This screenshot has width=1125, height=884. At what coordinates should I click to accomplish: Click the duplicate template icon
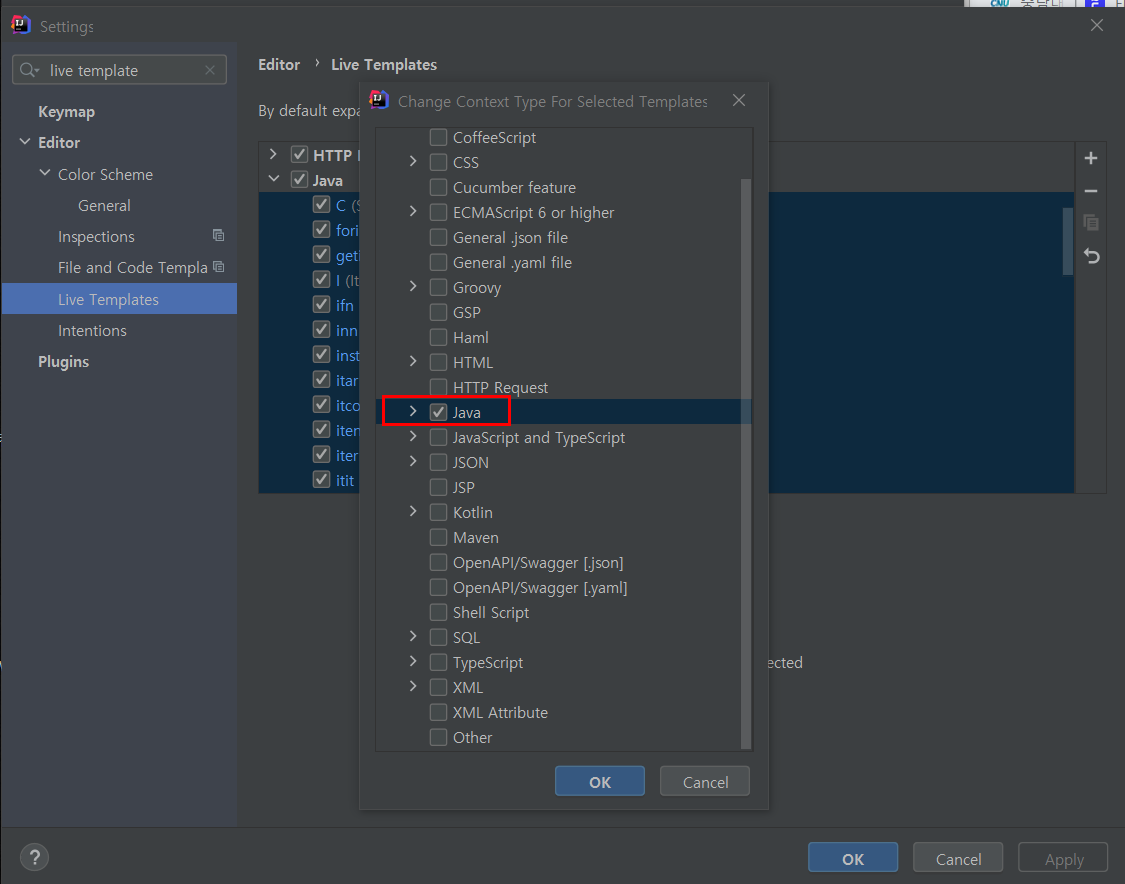coord(1091,222)
